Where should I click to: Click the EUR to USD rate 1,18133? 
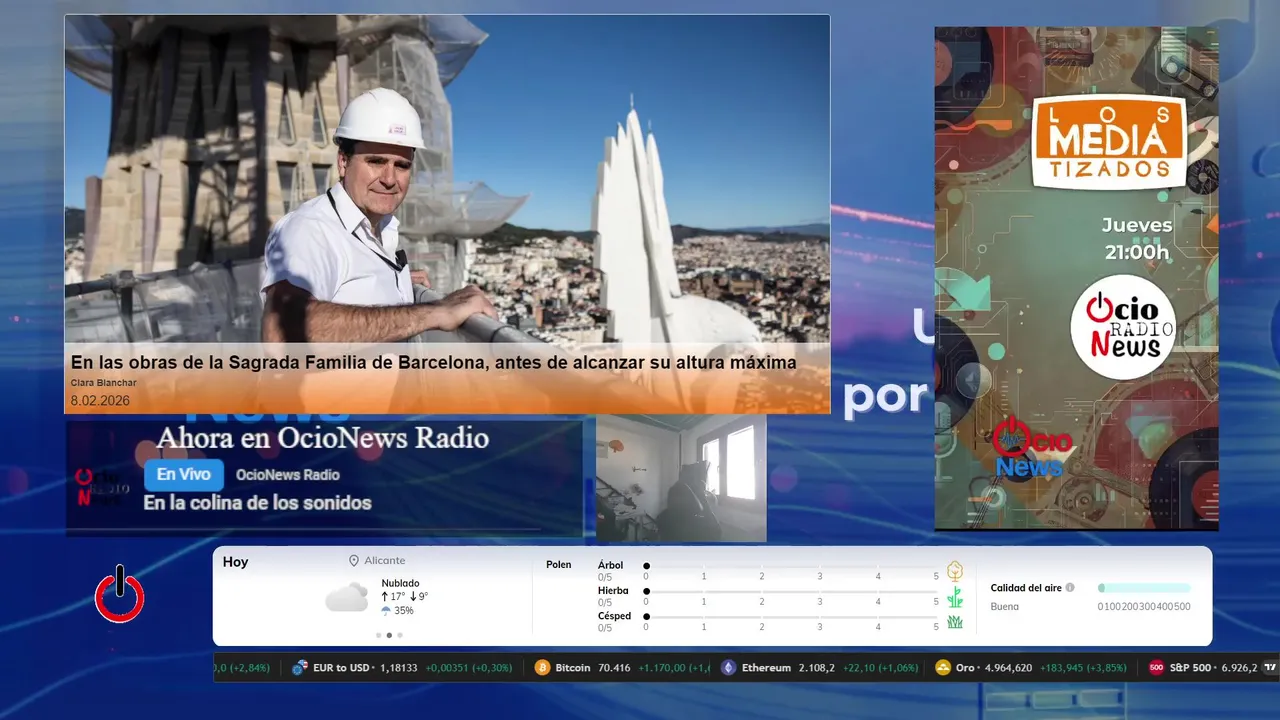(x=398, y=668)
